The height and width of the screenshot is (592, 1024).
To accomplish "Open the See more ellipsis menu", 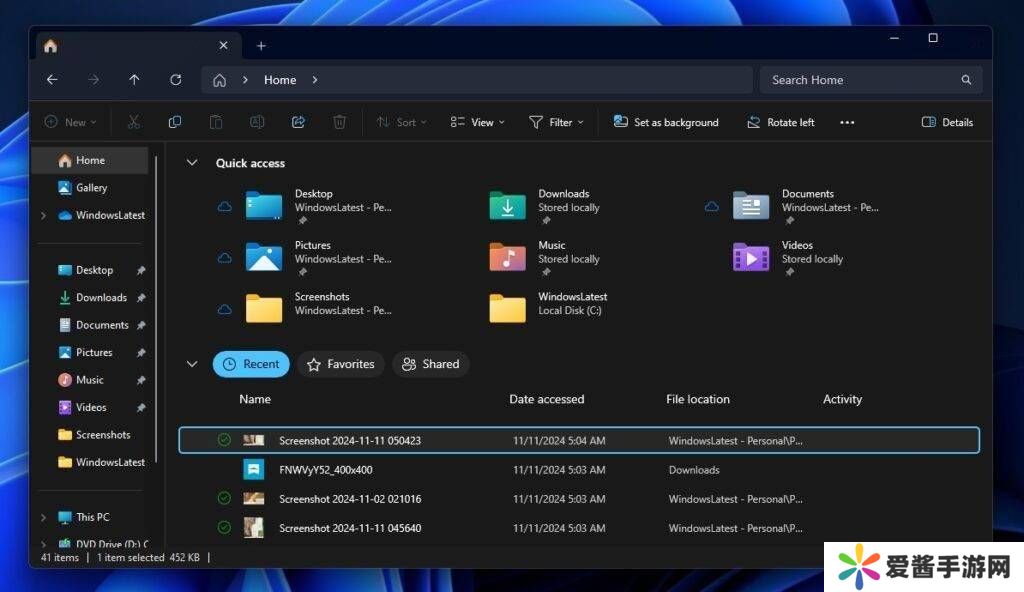I will tap(847, 122).
